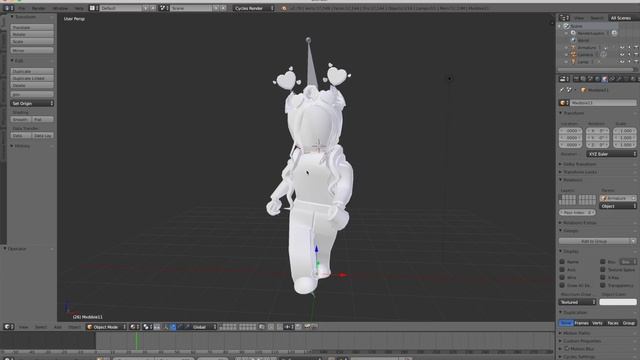640x360 pixels.
Task: Enable the Texture Space checkbox
Action: (x=602, y=269)
